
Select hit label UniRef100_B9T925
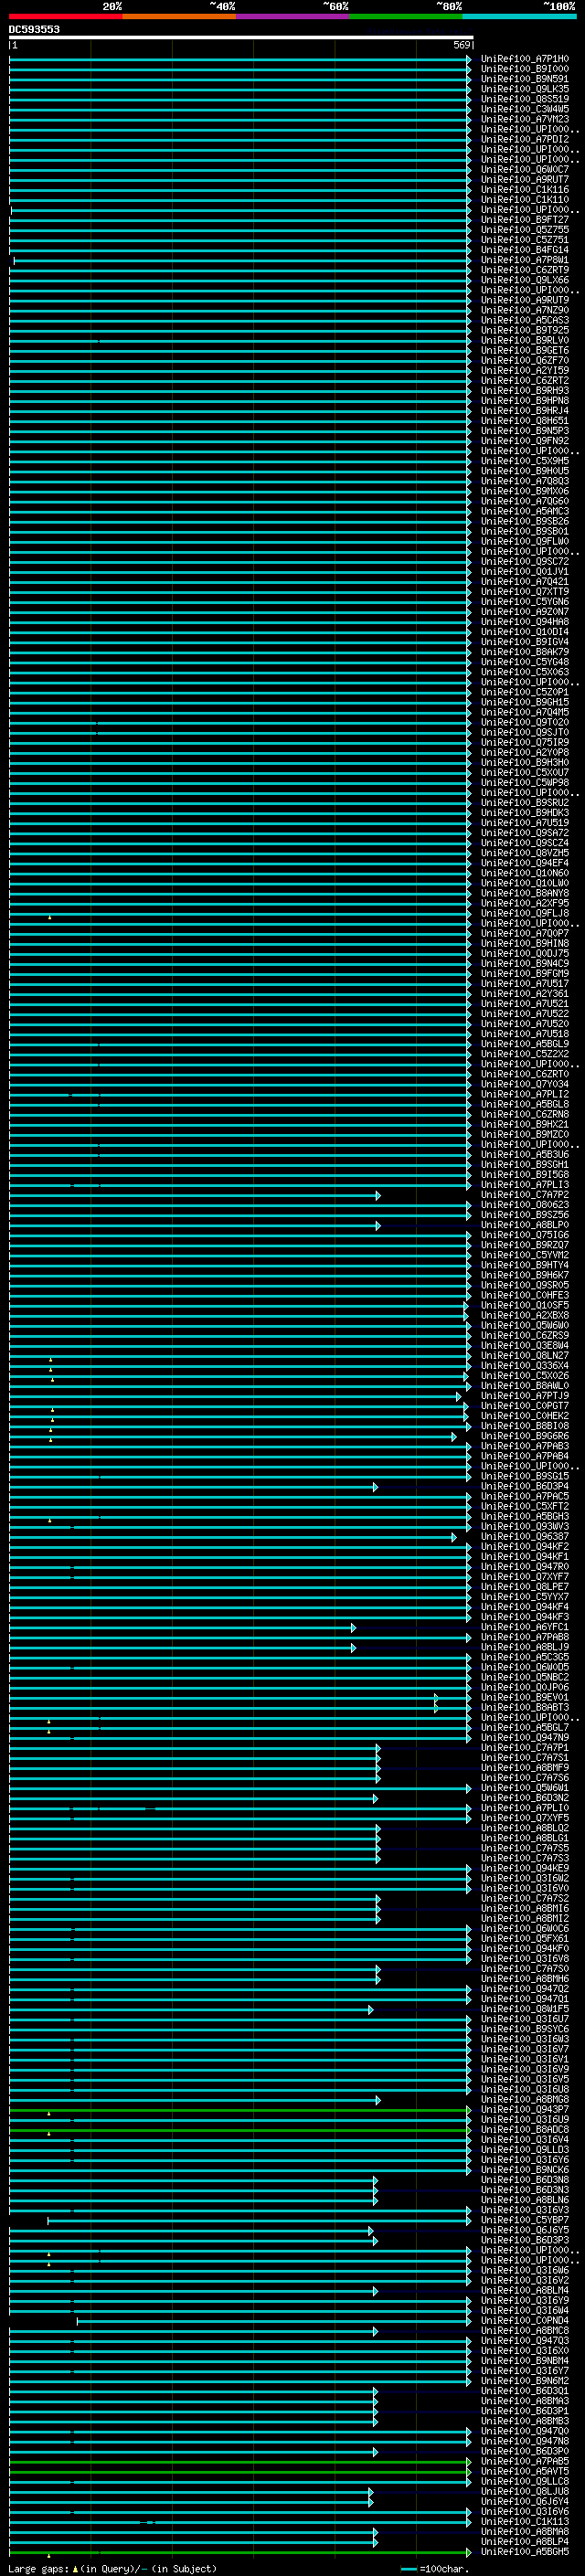525,330
